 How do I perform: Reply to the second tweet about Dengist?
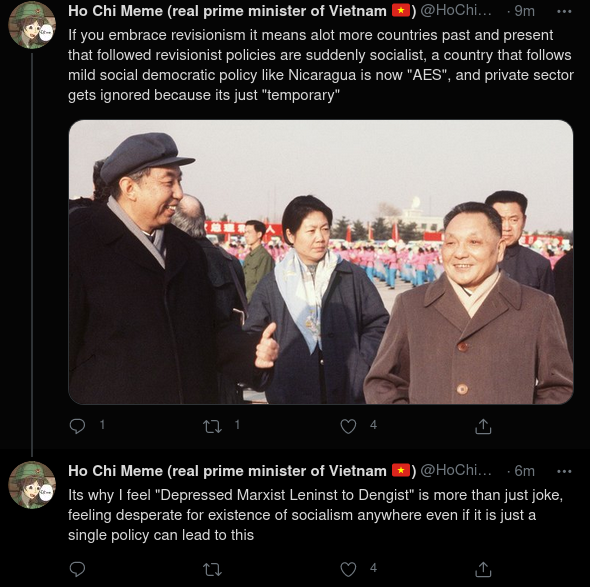(78, 569)
